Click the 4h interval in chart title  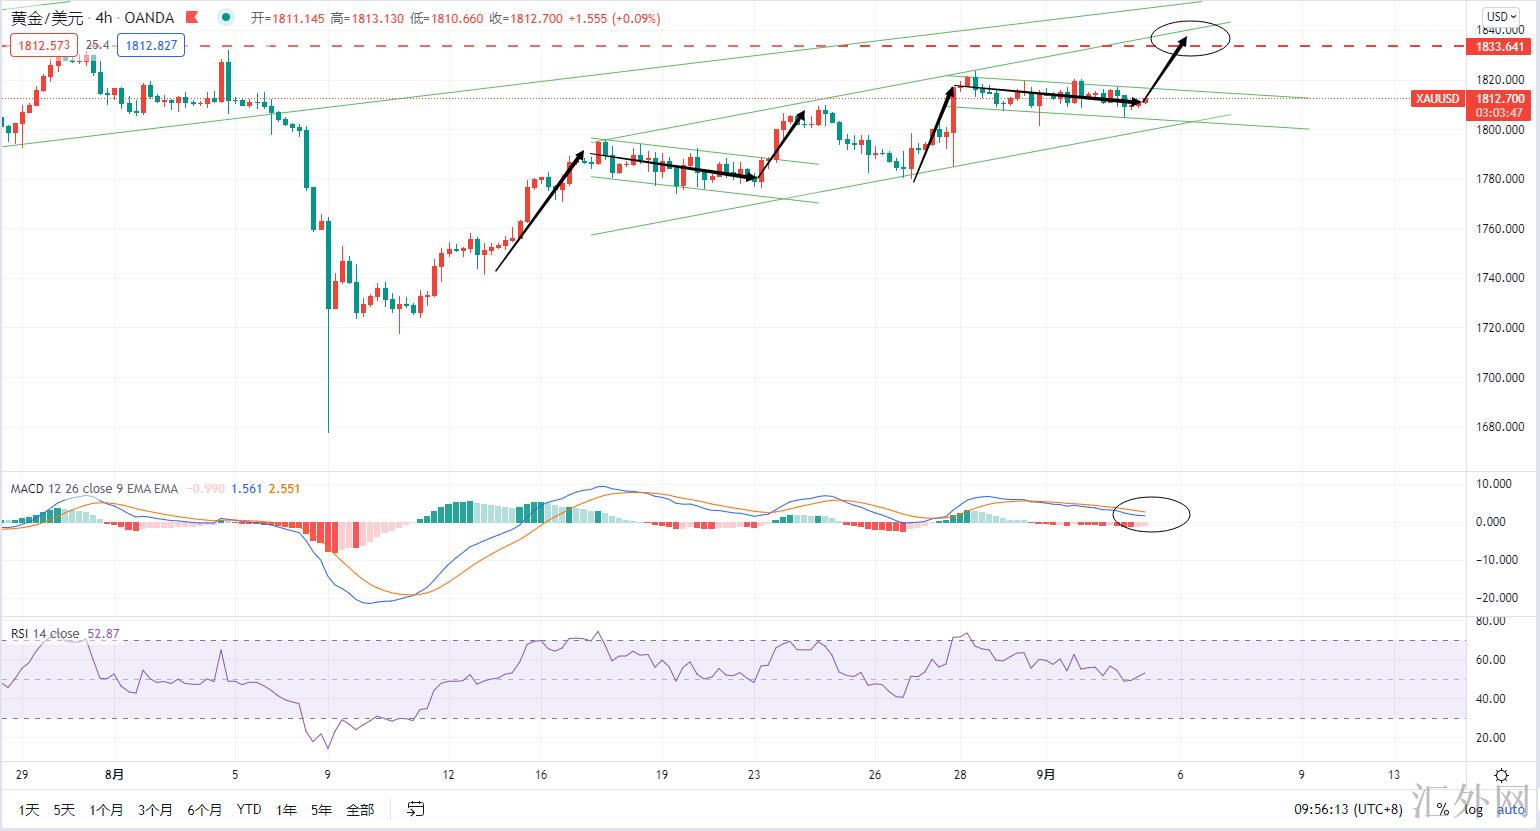(x=104, y=18)
